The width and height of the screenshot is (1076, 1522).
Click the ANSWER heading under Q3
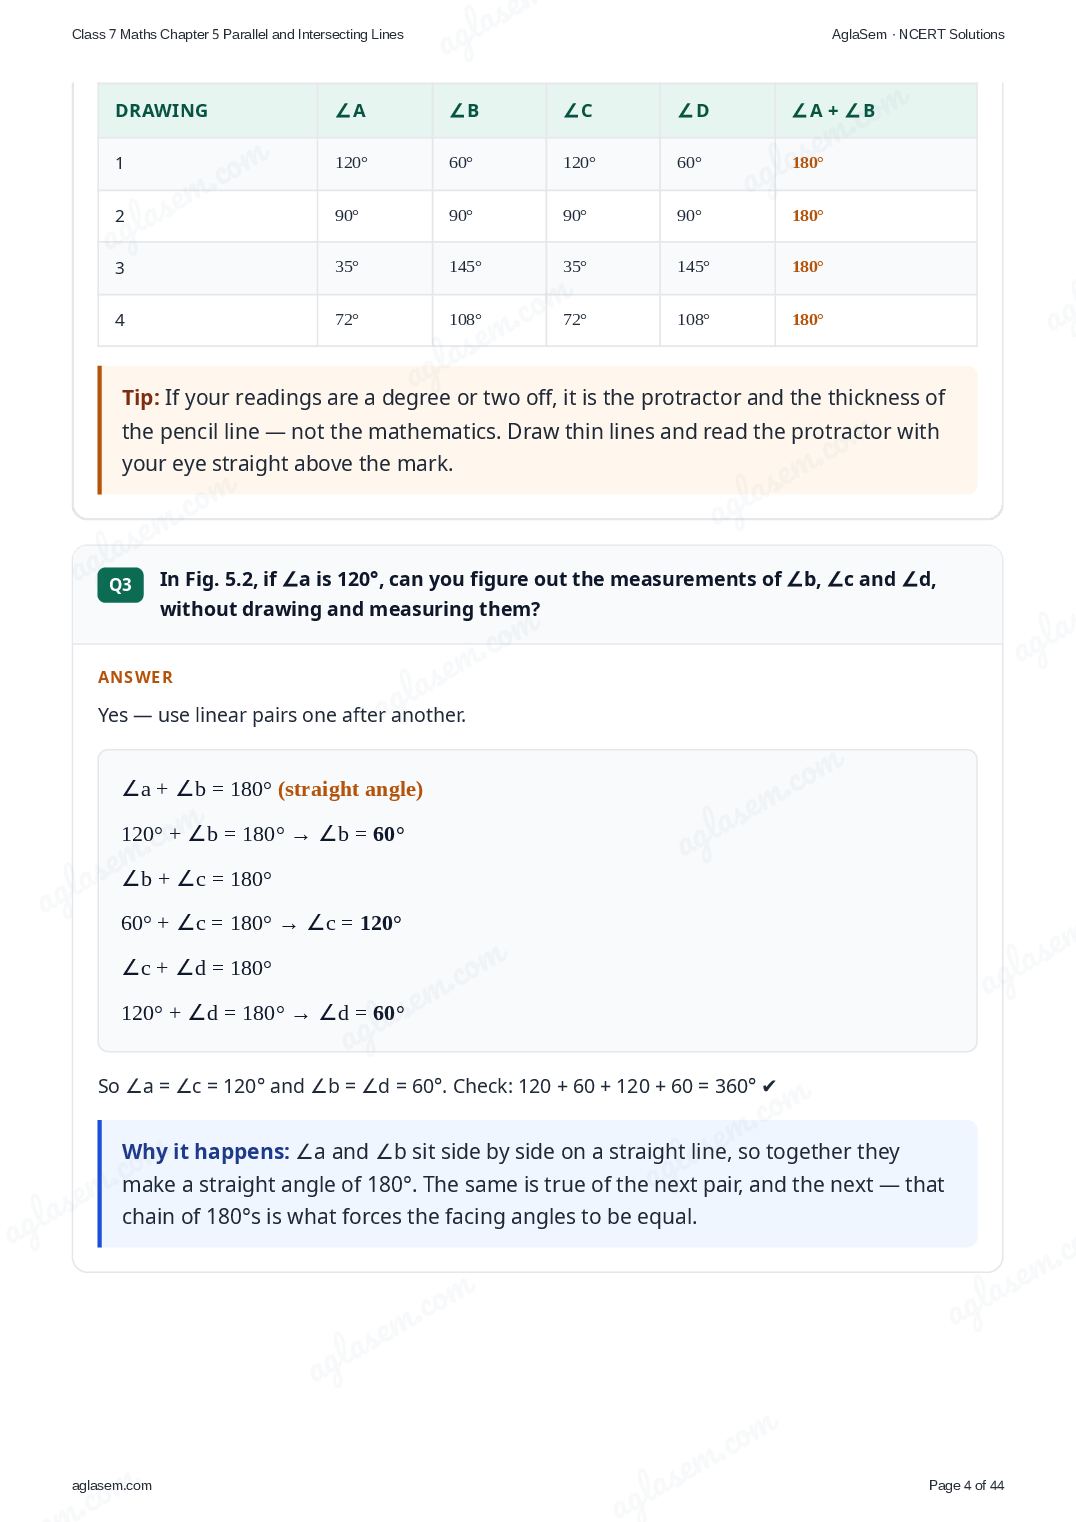[136, 677]
